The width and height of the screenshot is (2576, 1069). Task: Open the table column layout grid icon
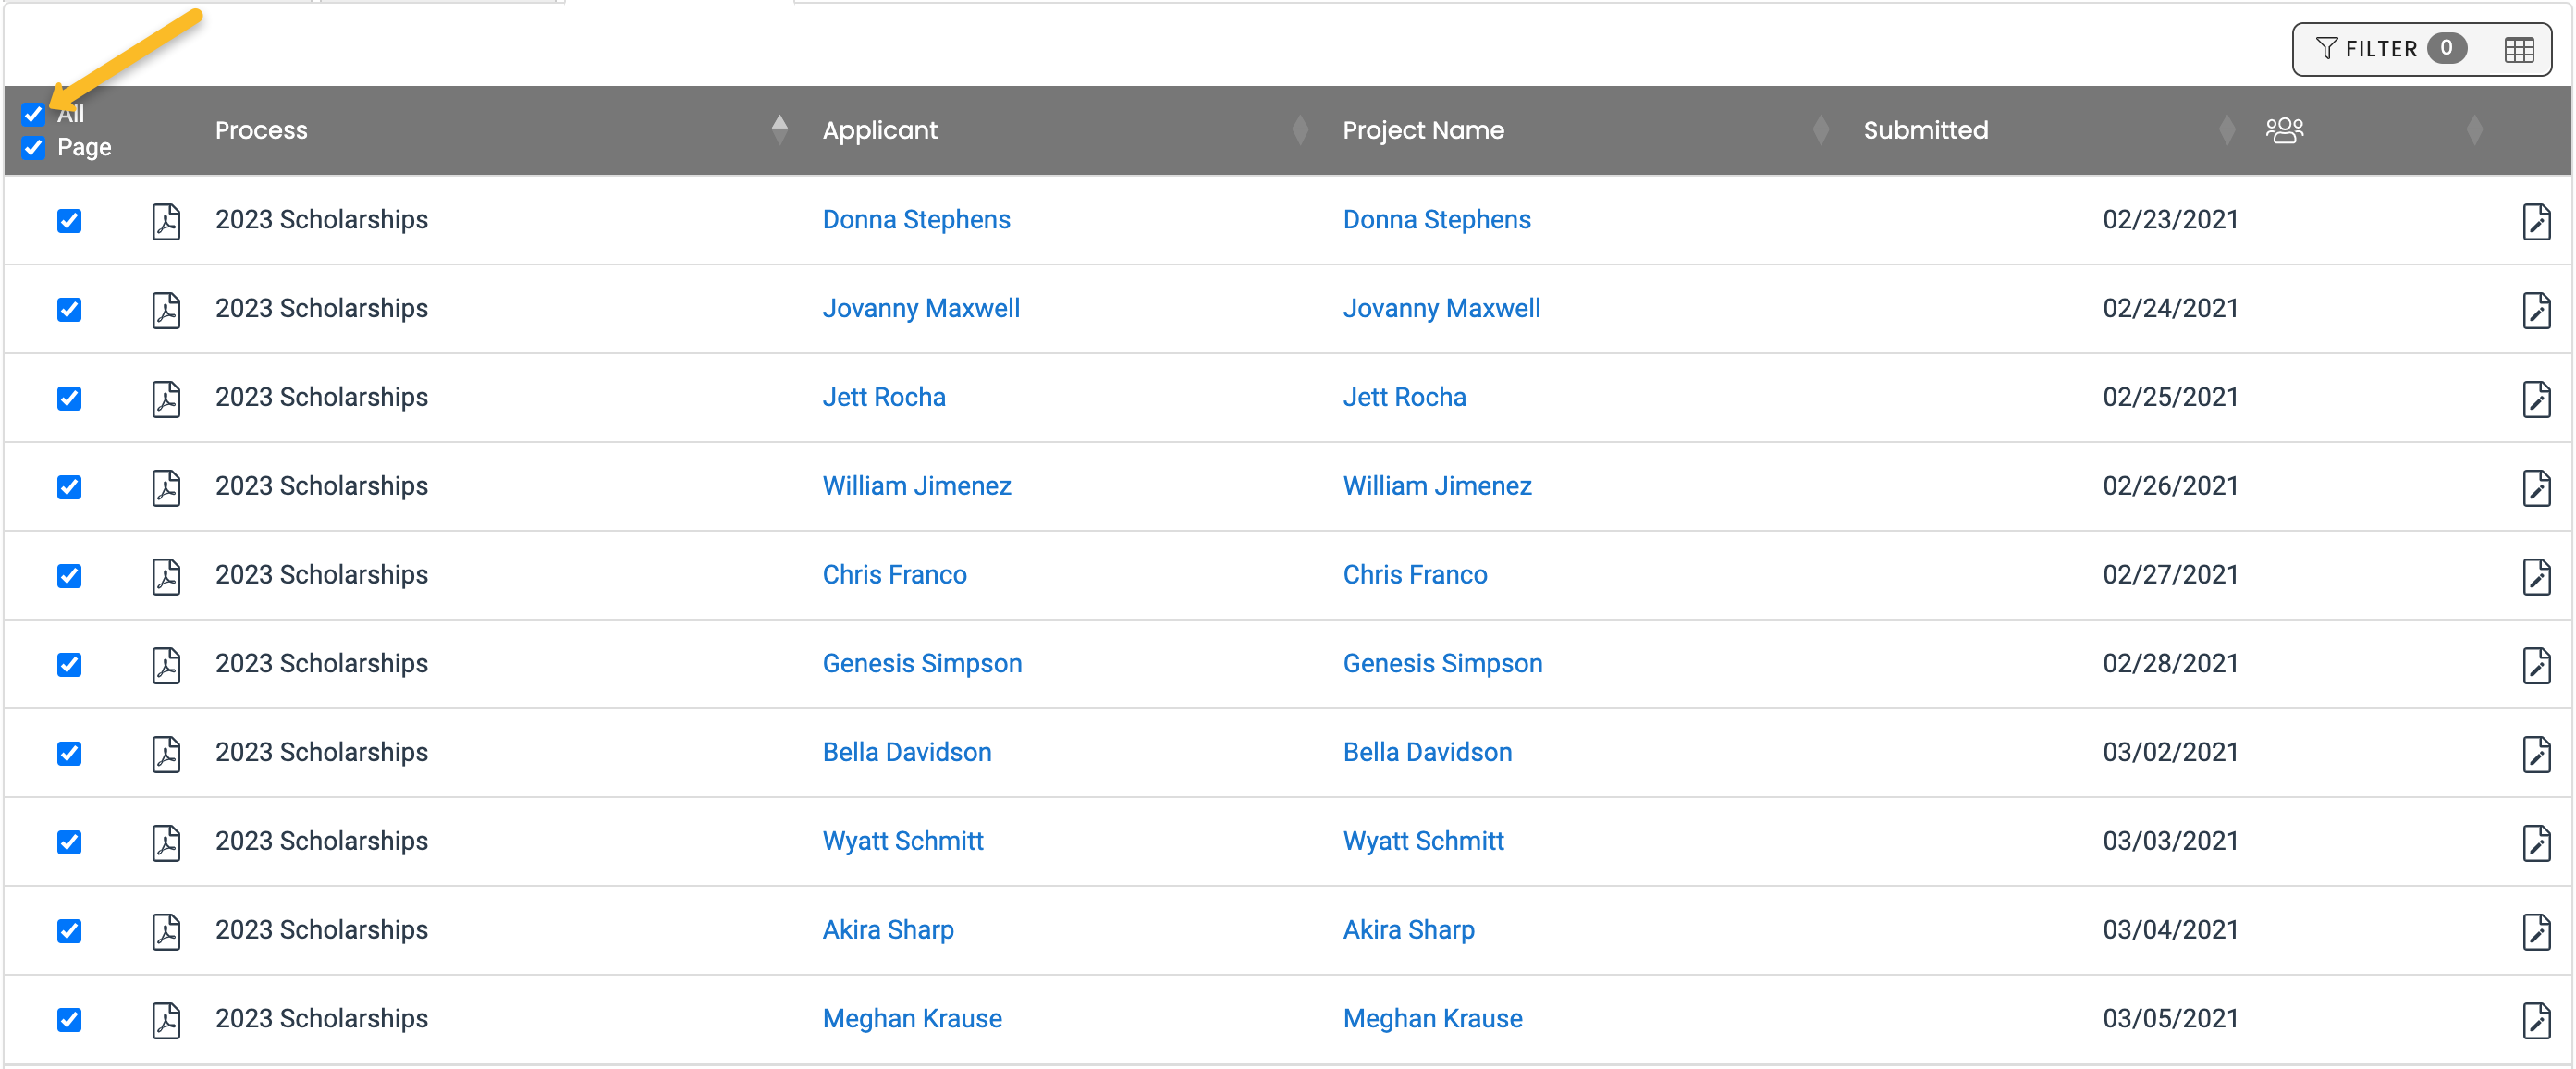click(2518, 49)
